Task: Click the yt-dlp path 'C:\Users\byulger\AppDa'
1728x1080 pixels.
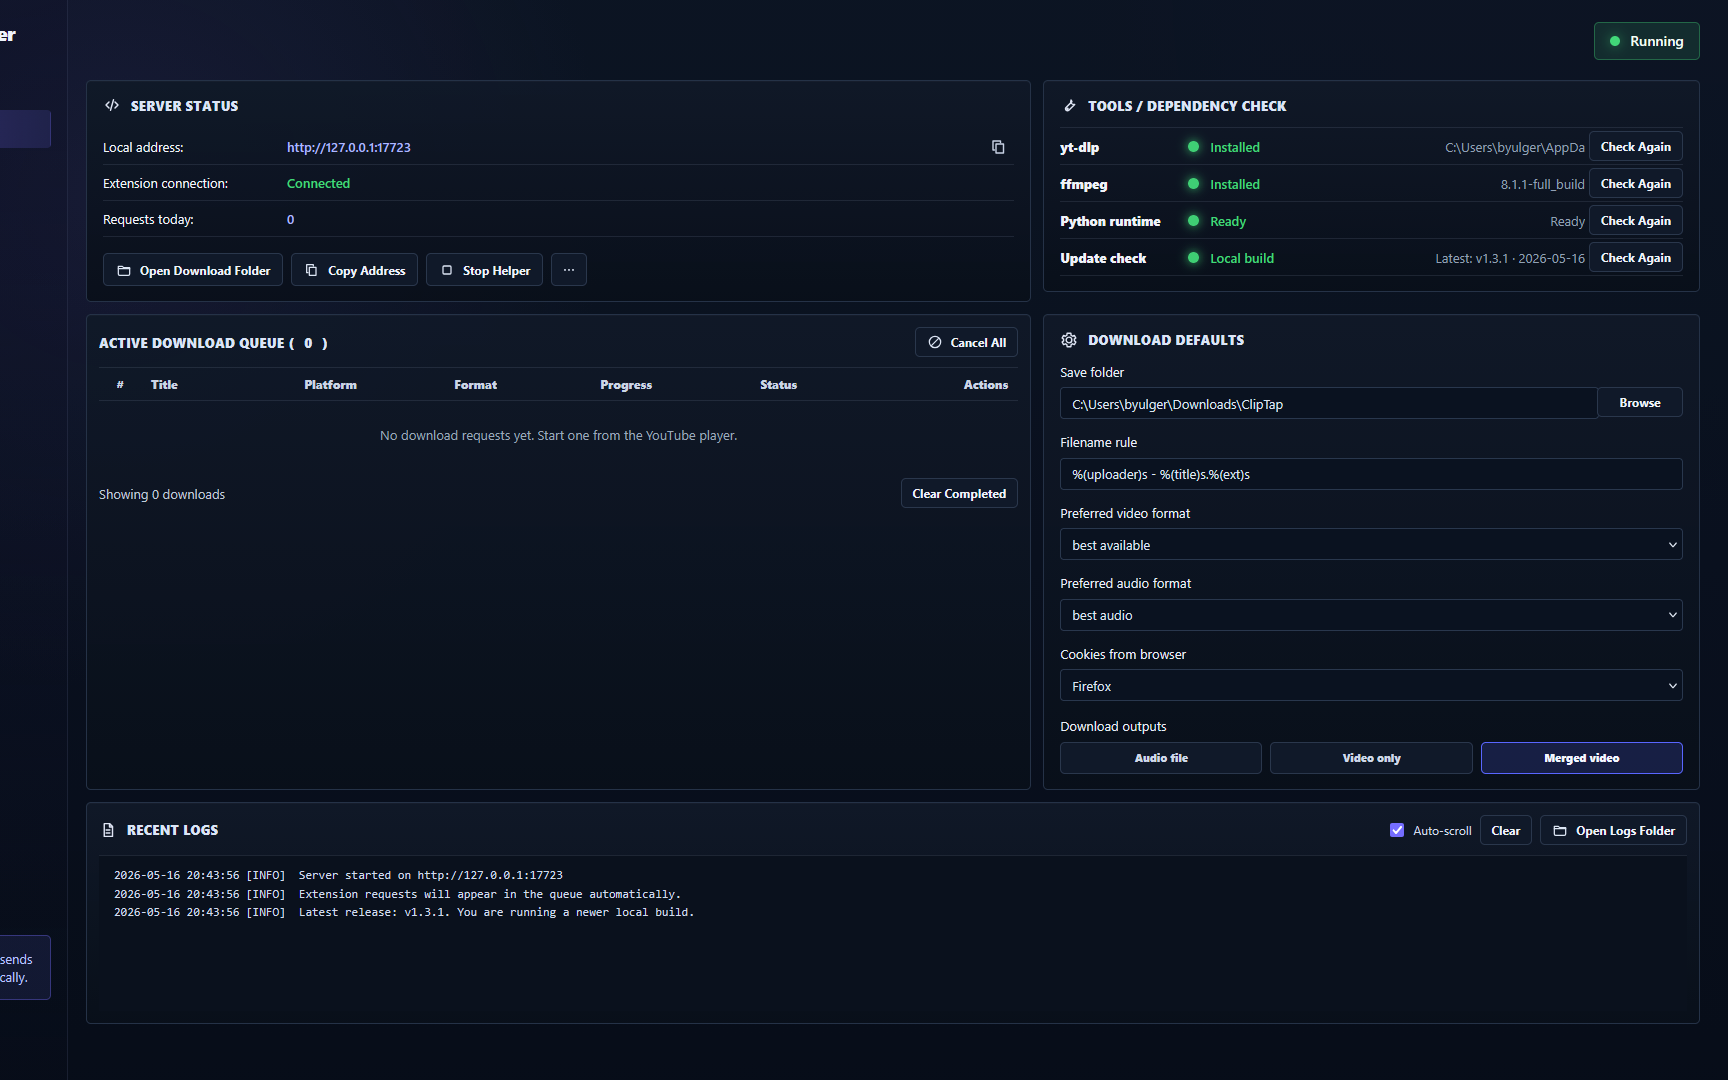Action: click(1515, 147)
